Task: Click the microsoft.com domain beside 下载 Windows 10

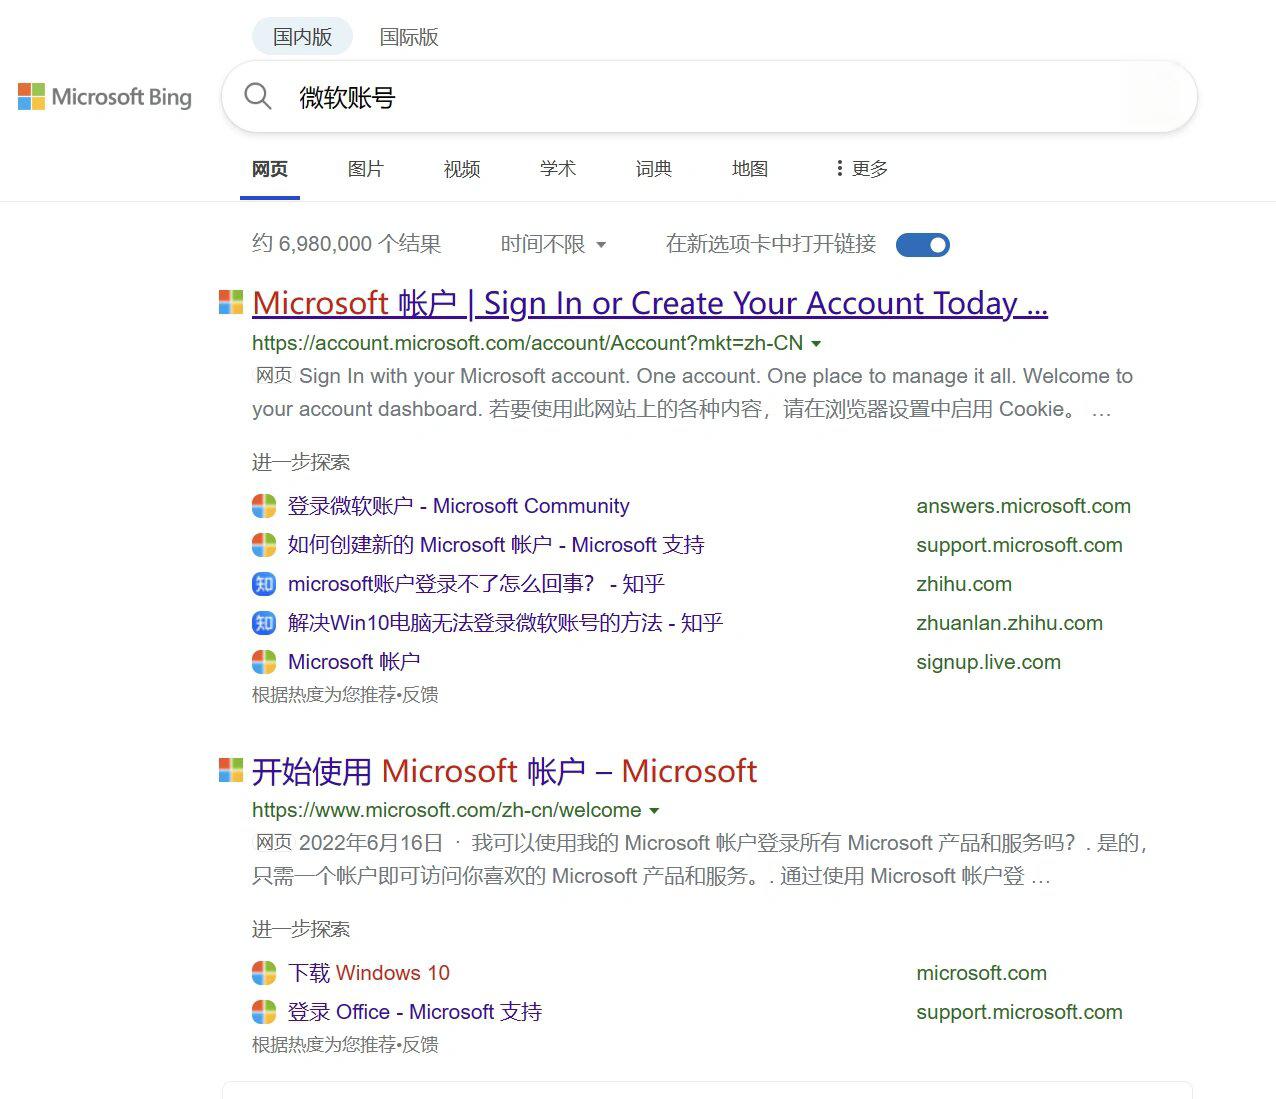Action: click(x=981, y=973)
